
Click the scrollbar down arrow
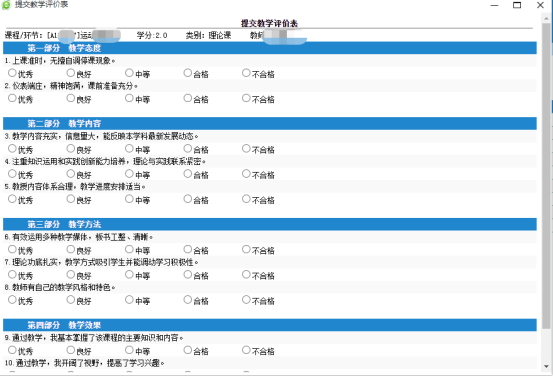coord(546,366)
